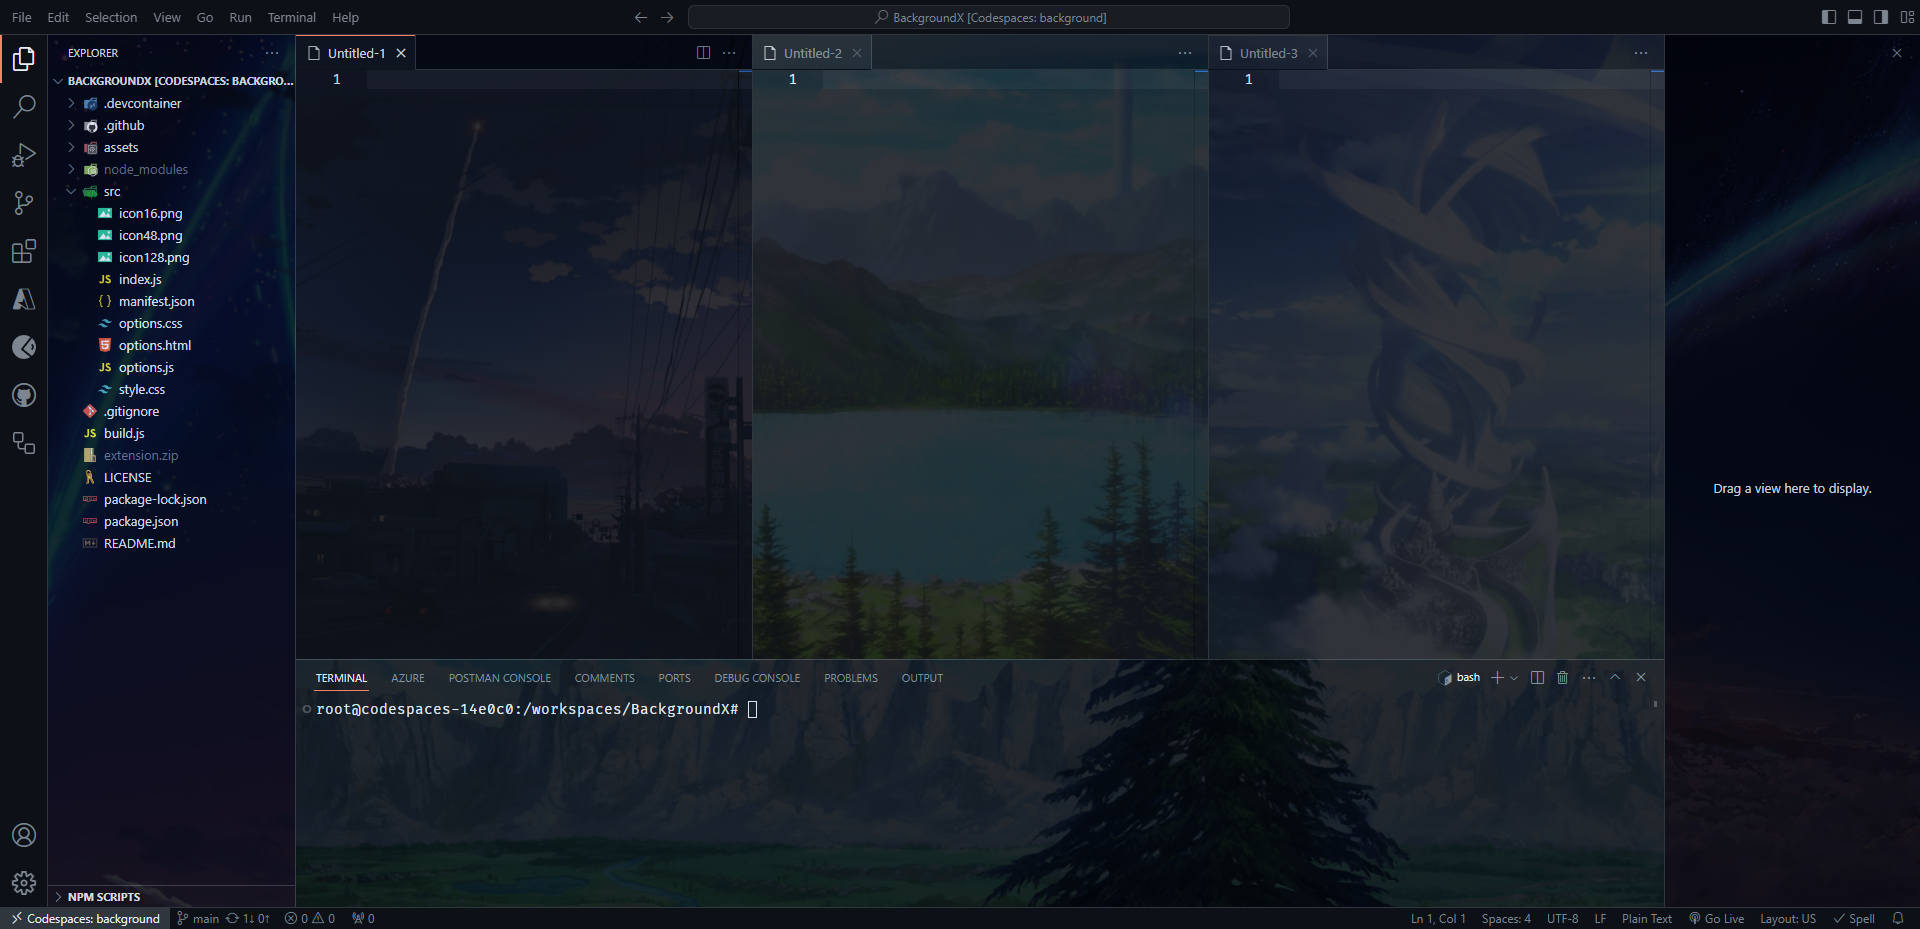Kill terminal with trash icon

pyautogui.click(x=1563, y=677)
